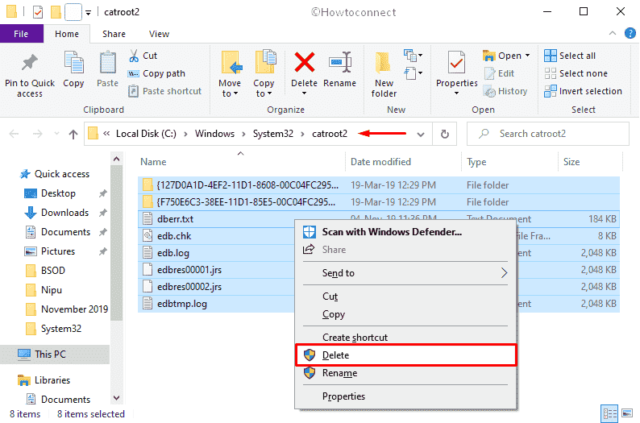
Task: Choose Cut from the context menu
Action: pos(406,296)
